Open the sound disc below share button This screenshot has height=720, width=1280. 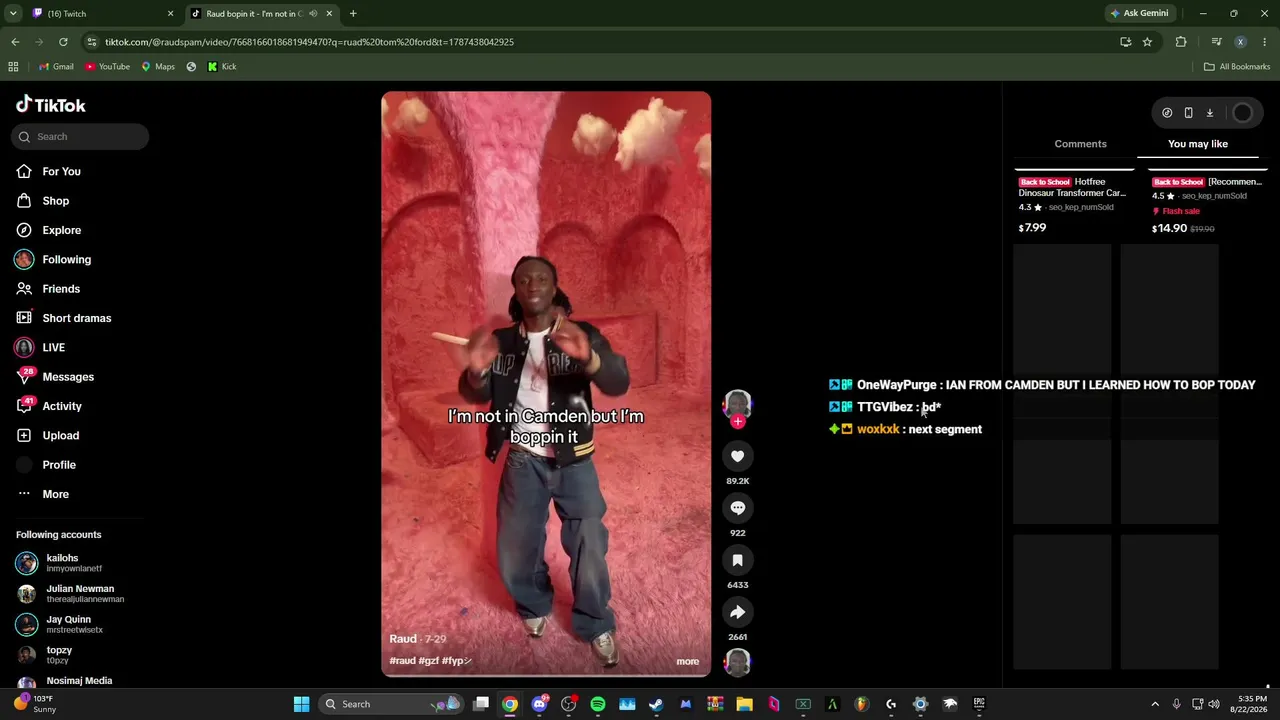pyautogui.click(x=737, y=662)
